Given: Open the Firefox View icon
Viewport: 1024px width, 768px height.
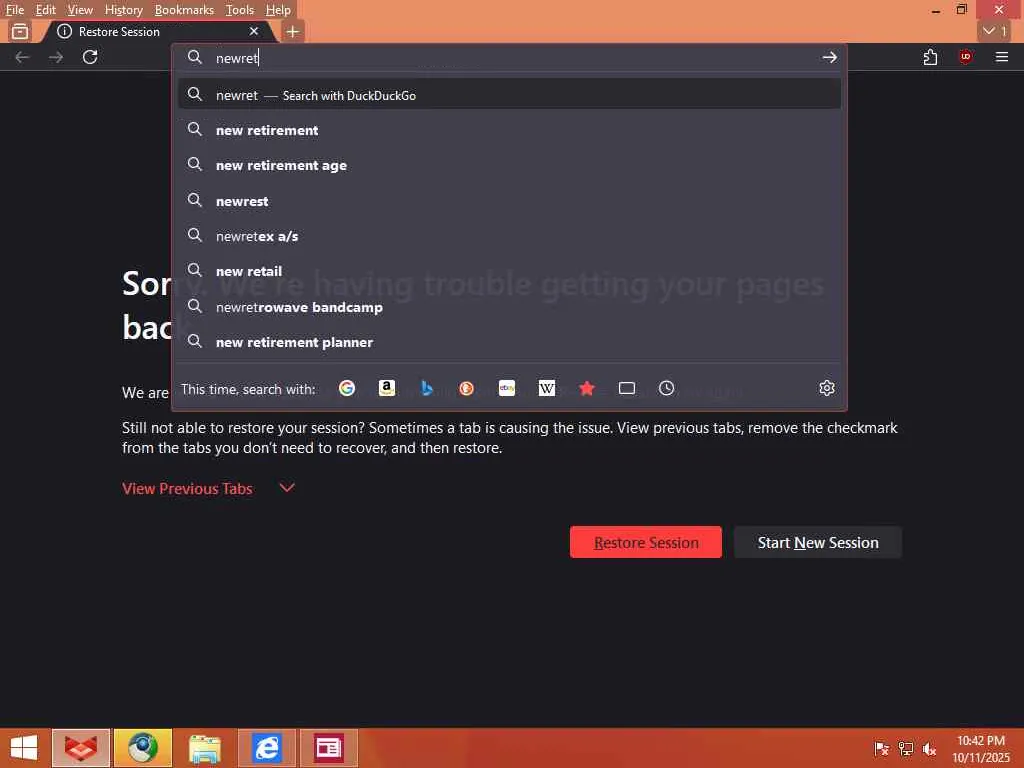Looking at the screenshot, I should pos(20,31).
